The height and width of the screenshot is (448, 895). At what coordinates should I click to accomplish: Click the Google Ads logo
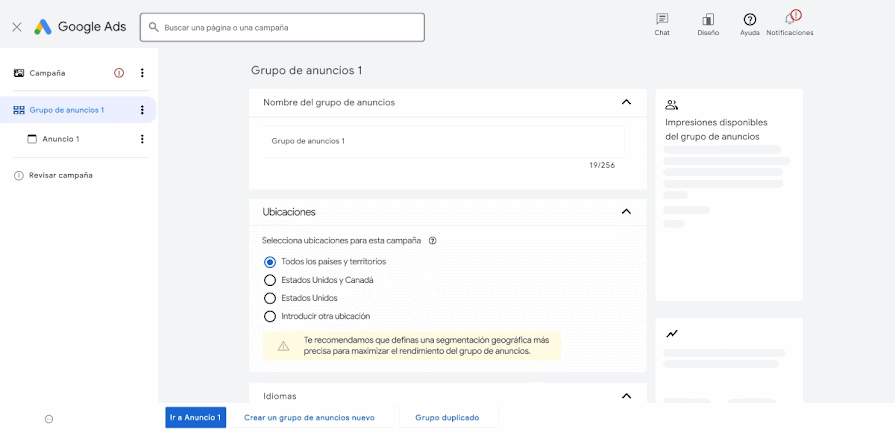pyautogui.click(x=80, y=27)
